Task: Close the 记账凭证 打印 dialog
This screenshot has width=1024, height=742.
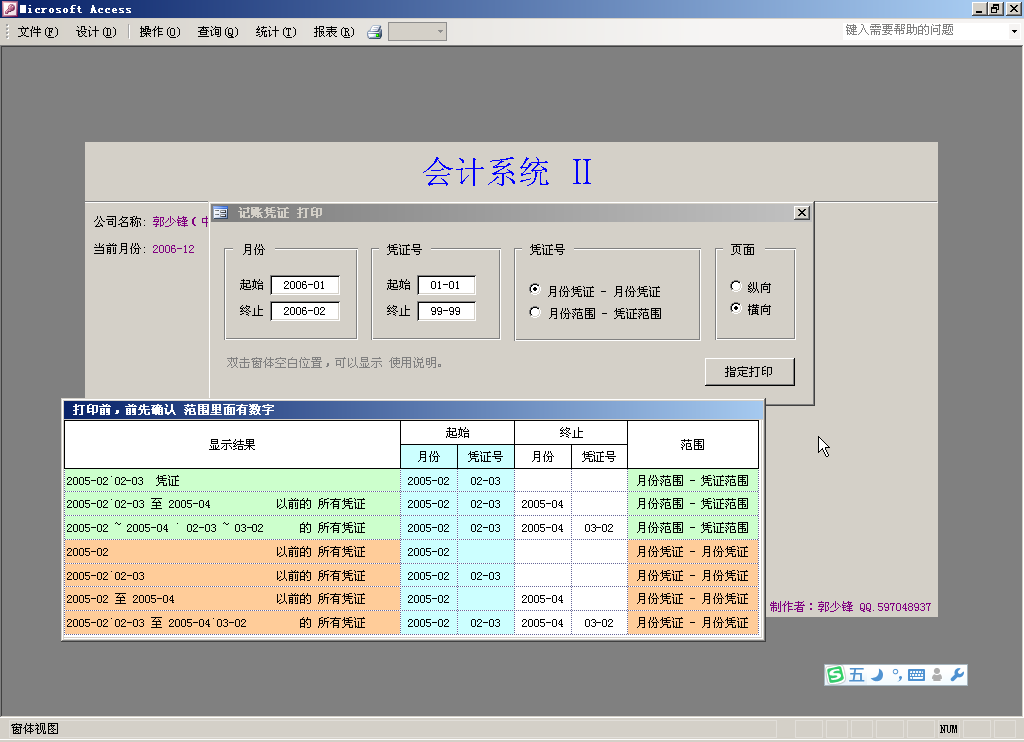Action: [801, 213]
